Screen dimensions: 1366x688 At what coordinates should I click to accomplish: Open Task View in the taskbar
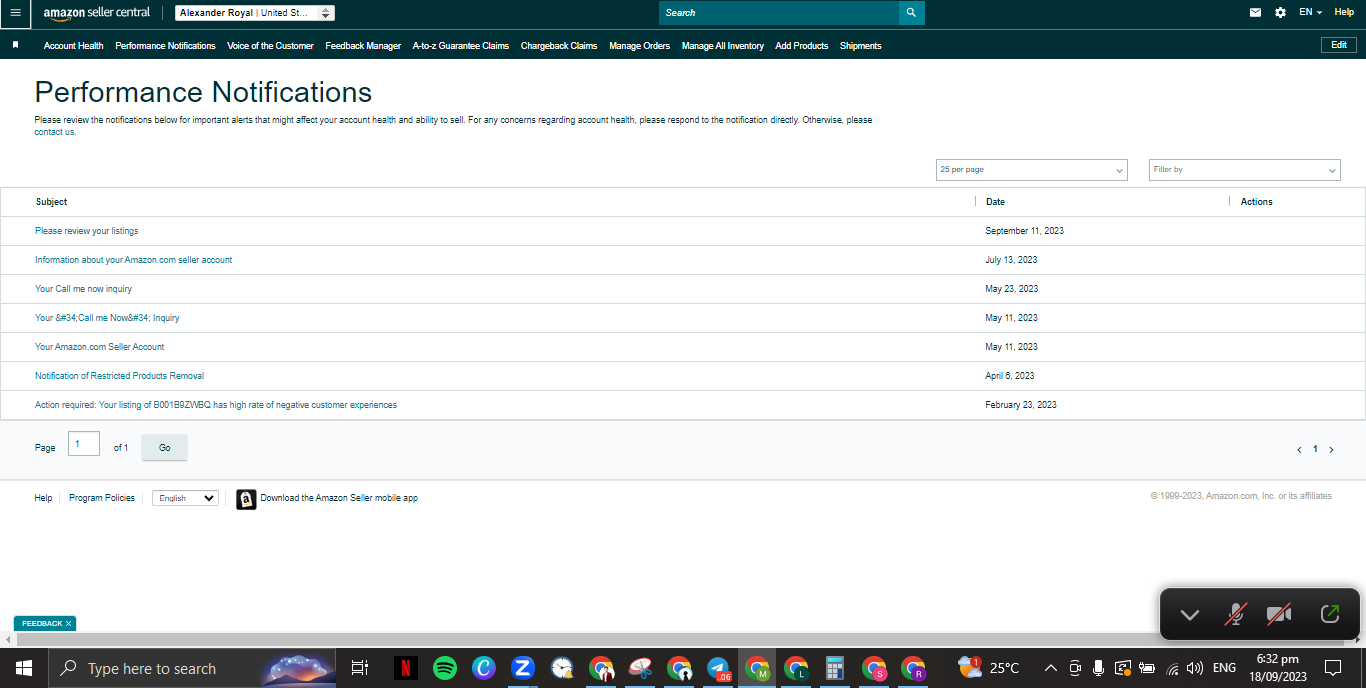(x=360, y=668)
